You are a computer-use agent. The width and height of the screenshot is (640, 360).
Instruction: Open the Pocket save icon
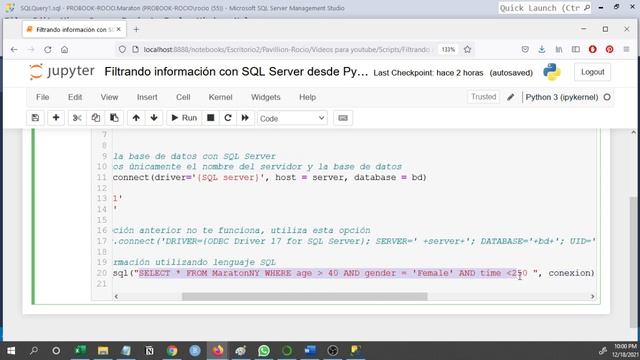[x=525, y=49]
